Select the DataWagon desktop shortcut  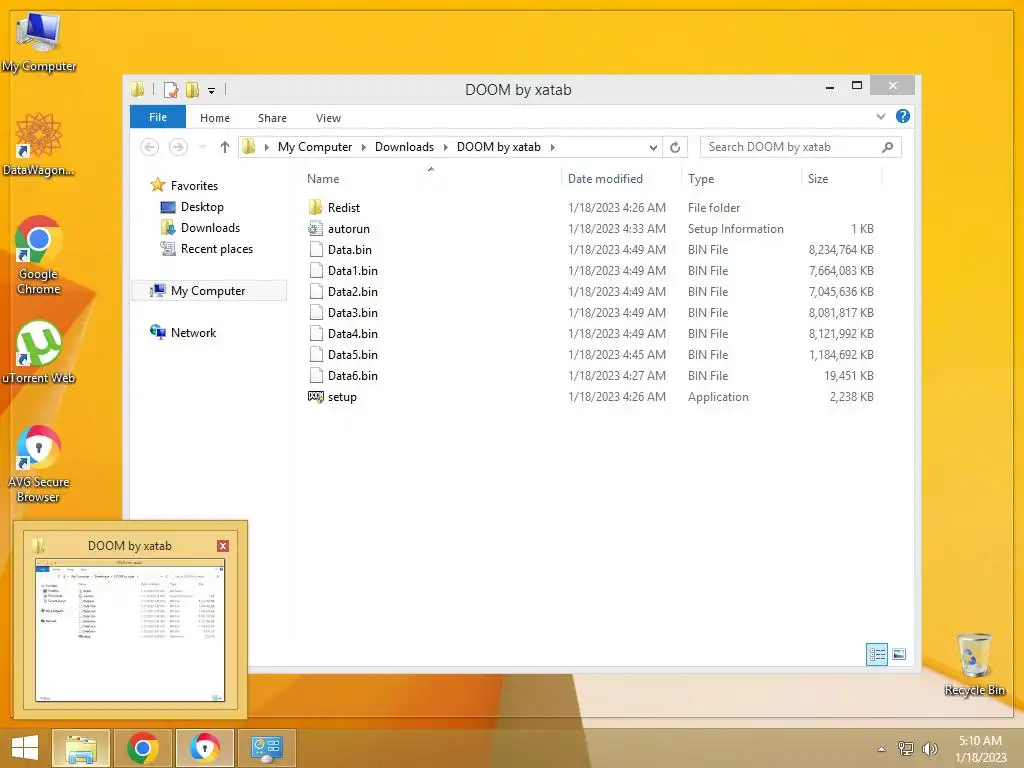[39, 144]
